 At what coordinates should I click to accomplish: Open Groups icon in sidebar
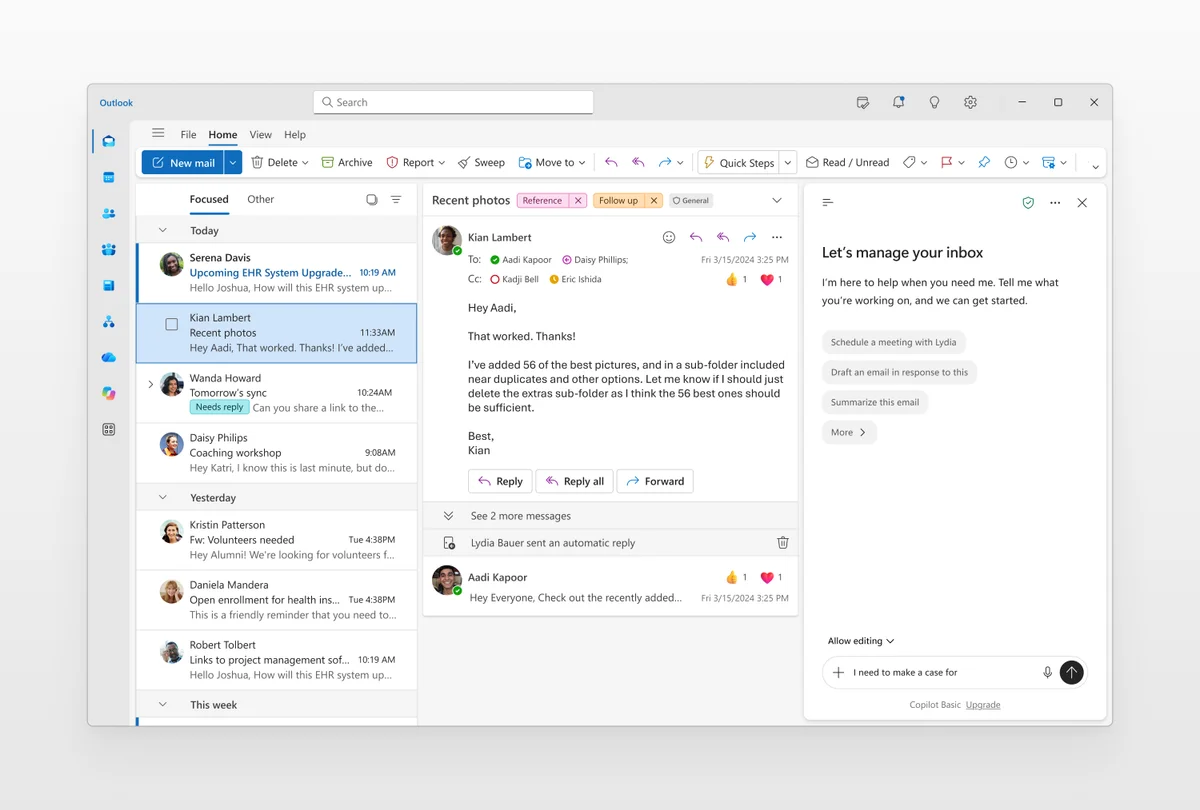[x=109, y=249]
